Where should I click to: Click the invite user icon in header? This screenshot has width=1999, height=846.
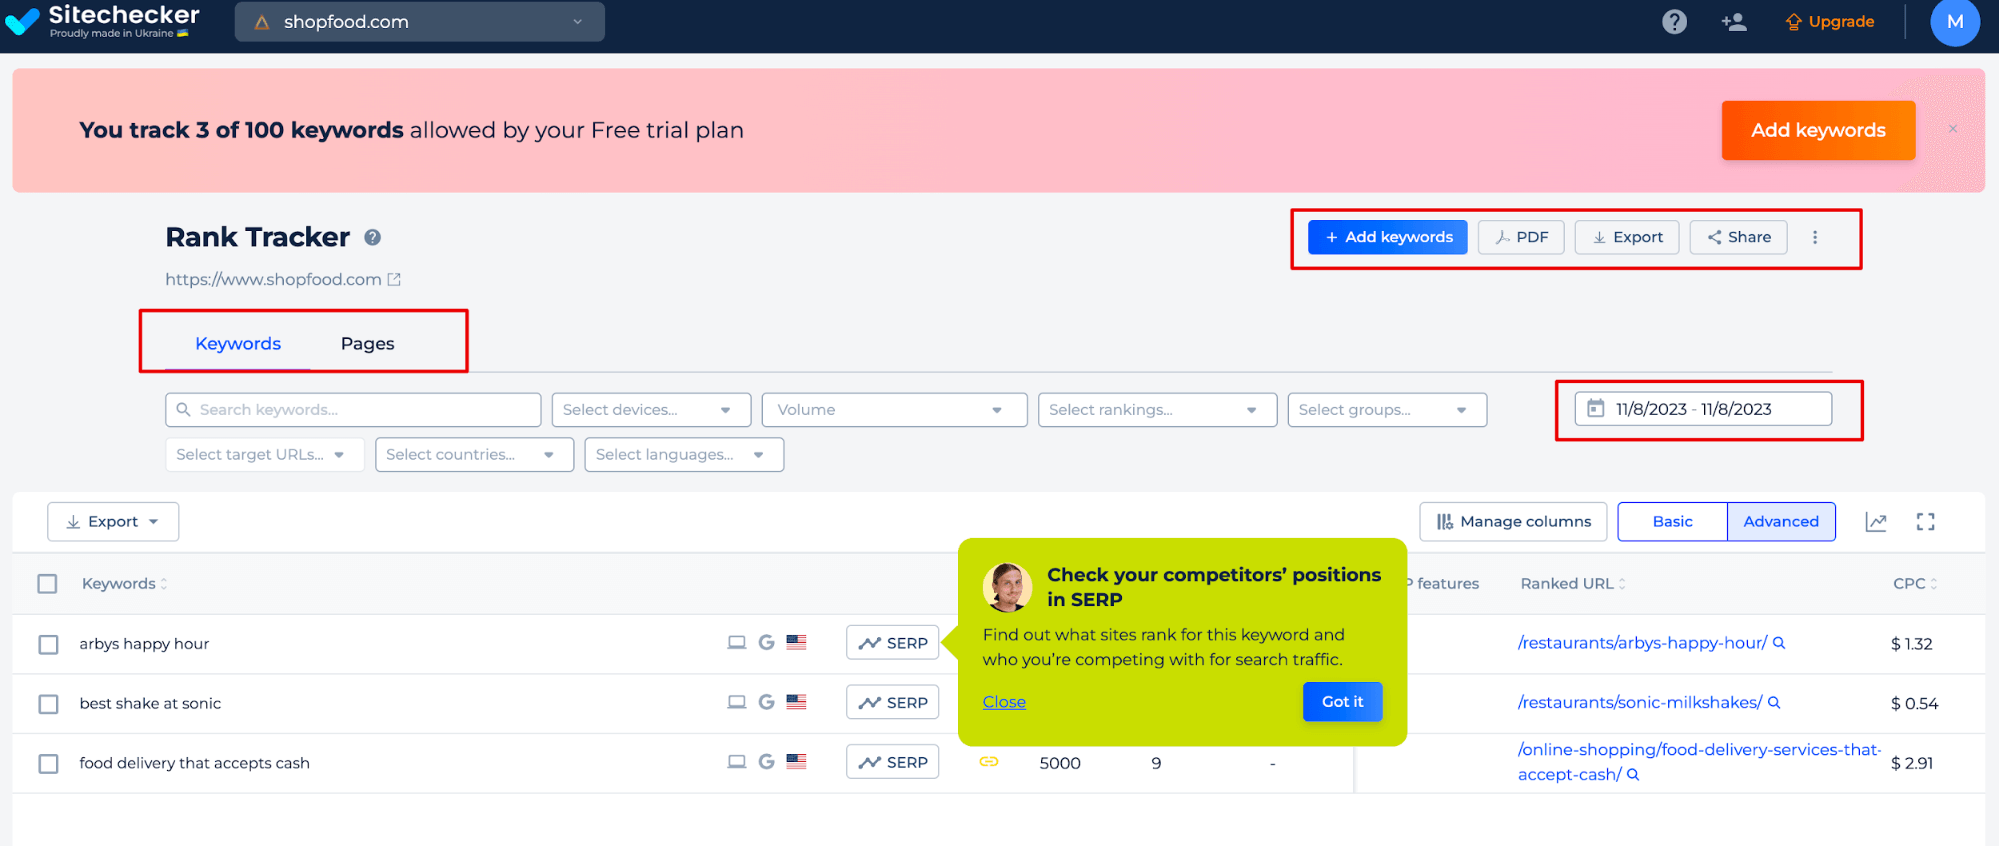click(x=1733, y=22)
